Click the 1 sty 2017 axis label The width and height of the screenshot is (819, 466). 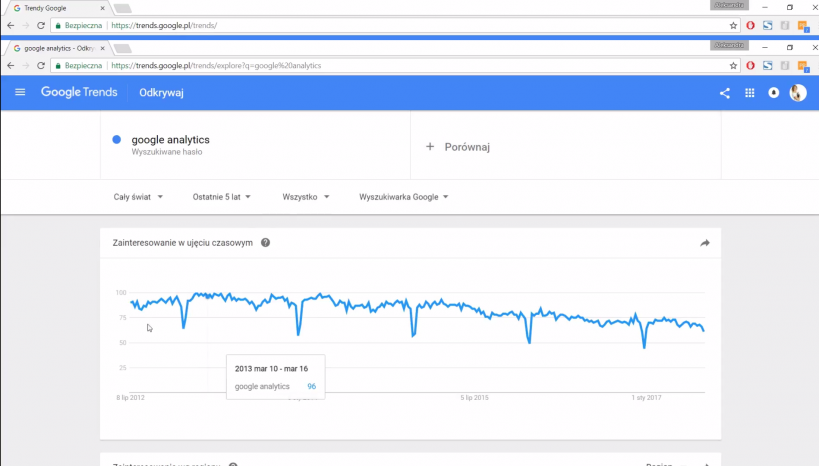pos(646,398)
